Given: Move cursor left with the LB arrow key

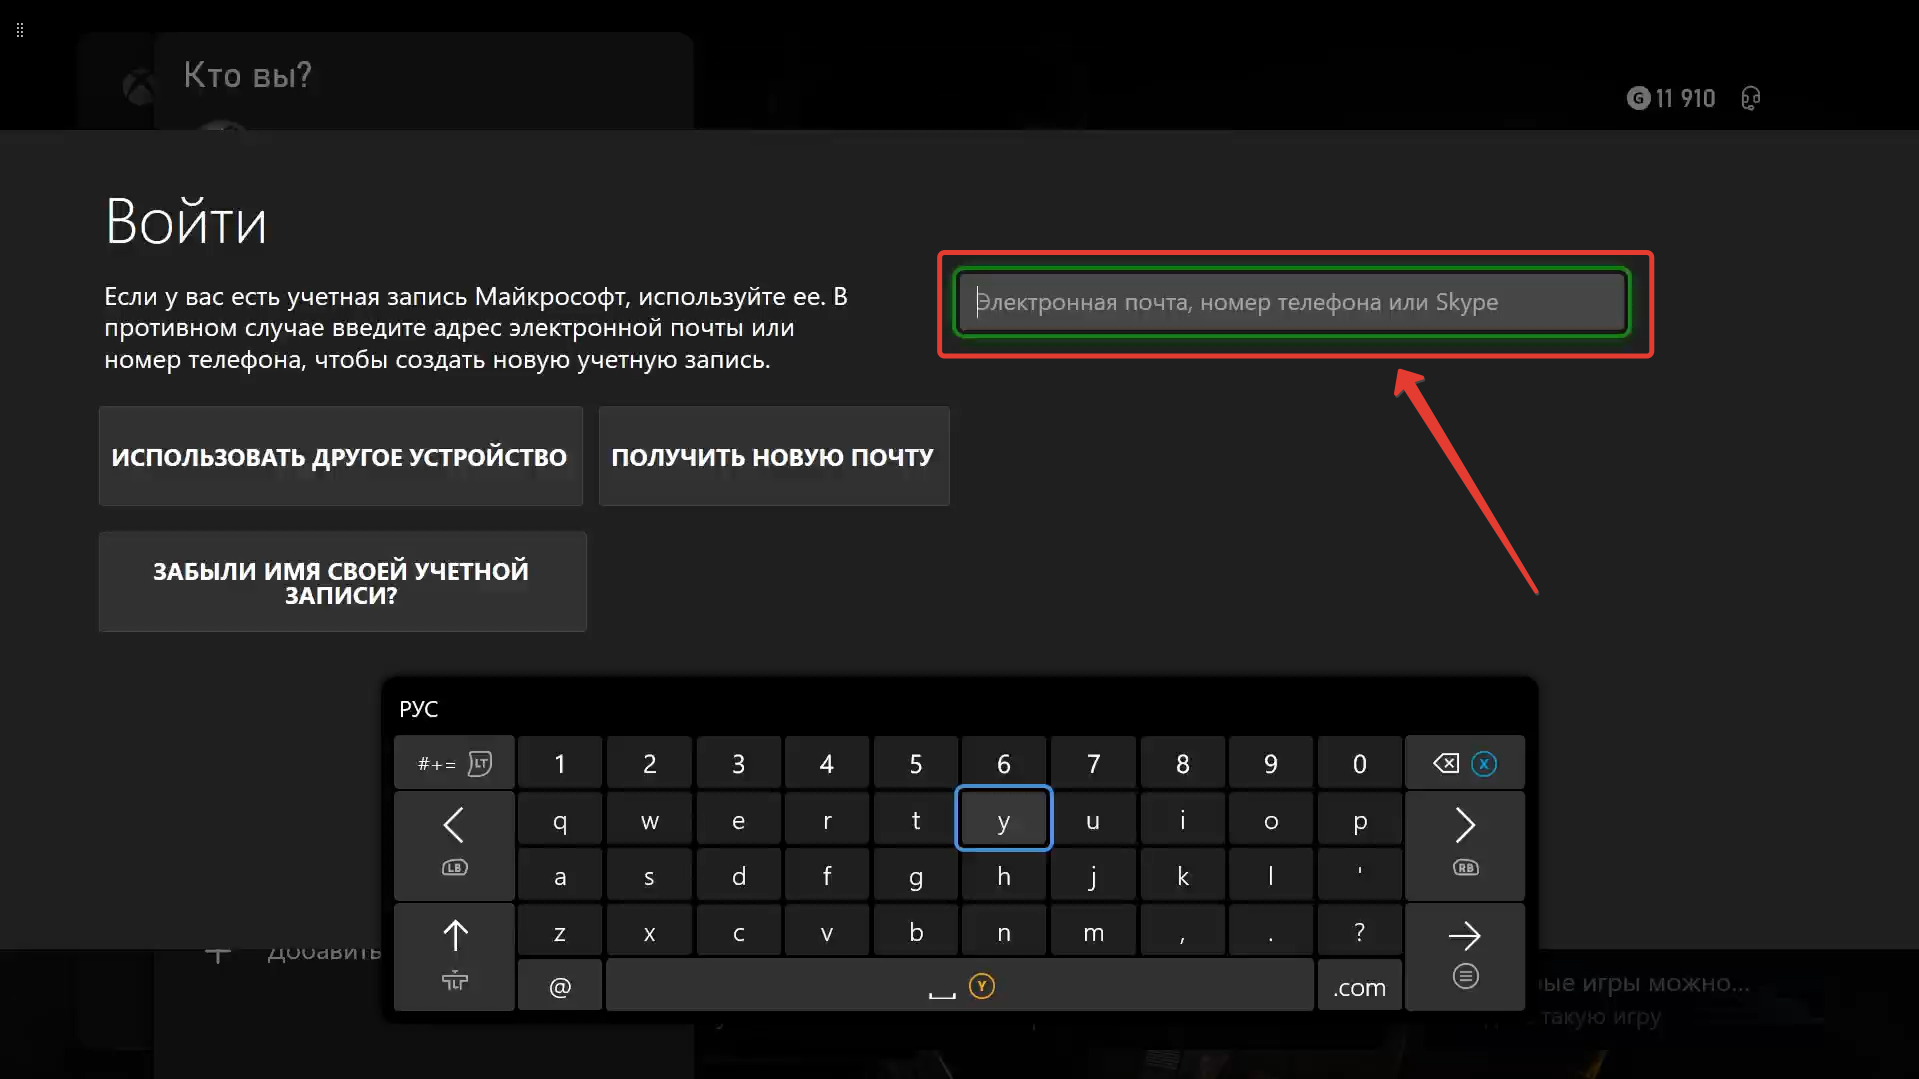Looking at the screenshot, I should [454, 843].
